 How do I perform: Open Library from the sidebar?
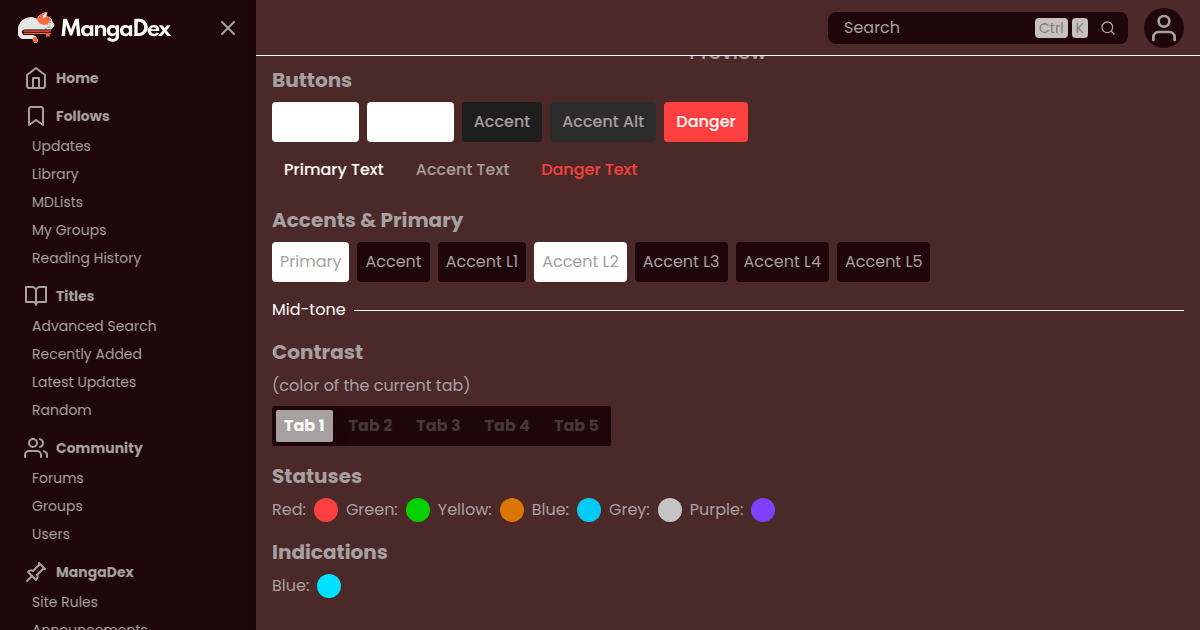click(55, 174)
